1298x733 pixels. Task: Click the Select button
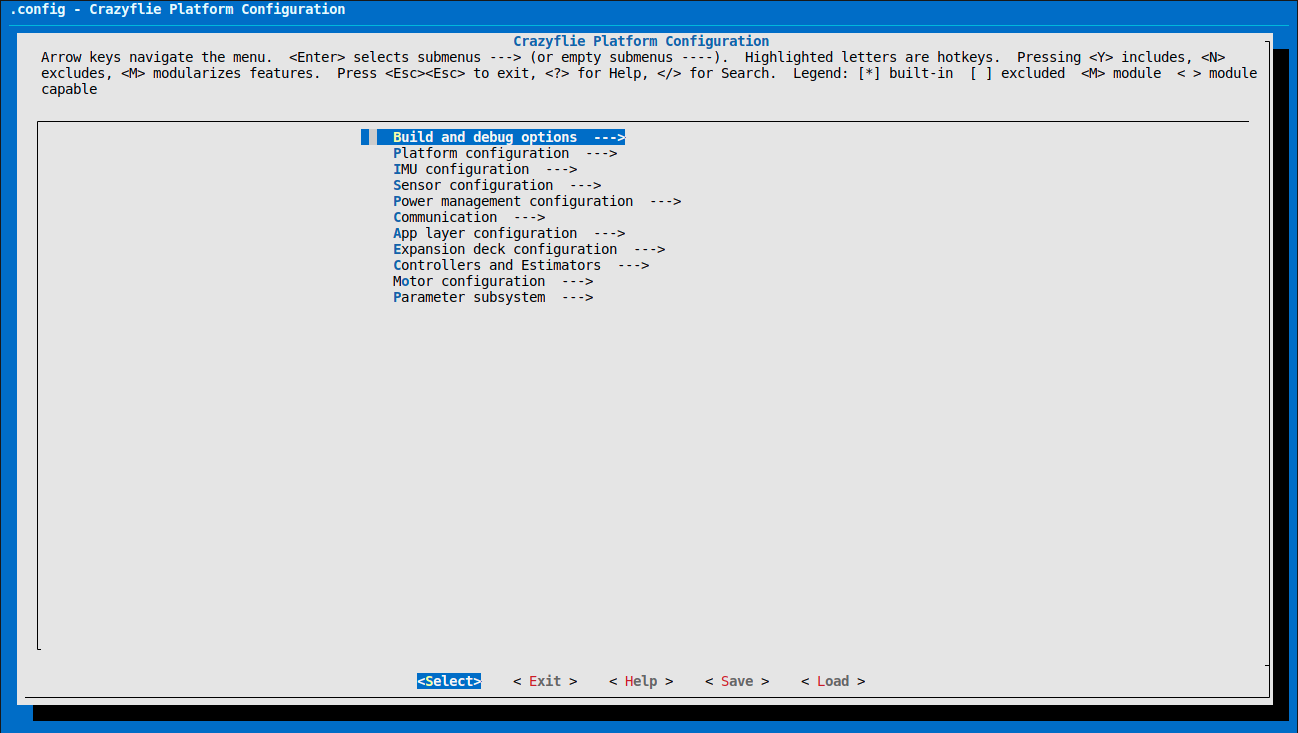pyautogui.click(x=449, y=681)
